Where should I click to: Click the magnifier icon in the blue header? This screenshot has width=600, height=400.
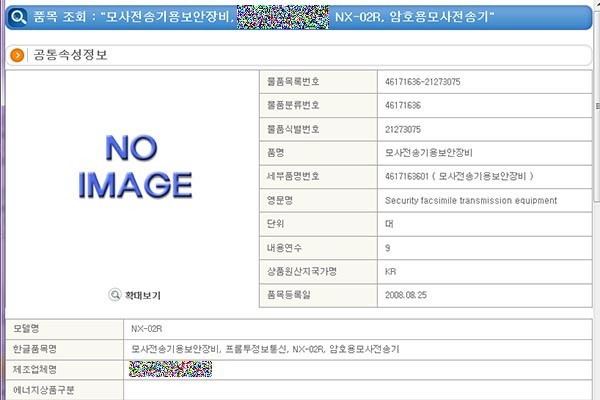18,17
